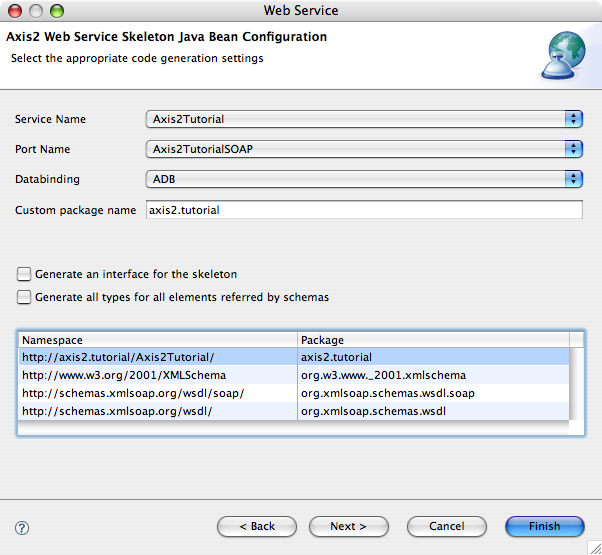Click the window resize grip corner
Image resolution: width=602 pixels, height=555 pixels.
595,548
